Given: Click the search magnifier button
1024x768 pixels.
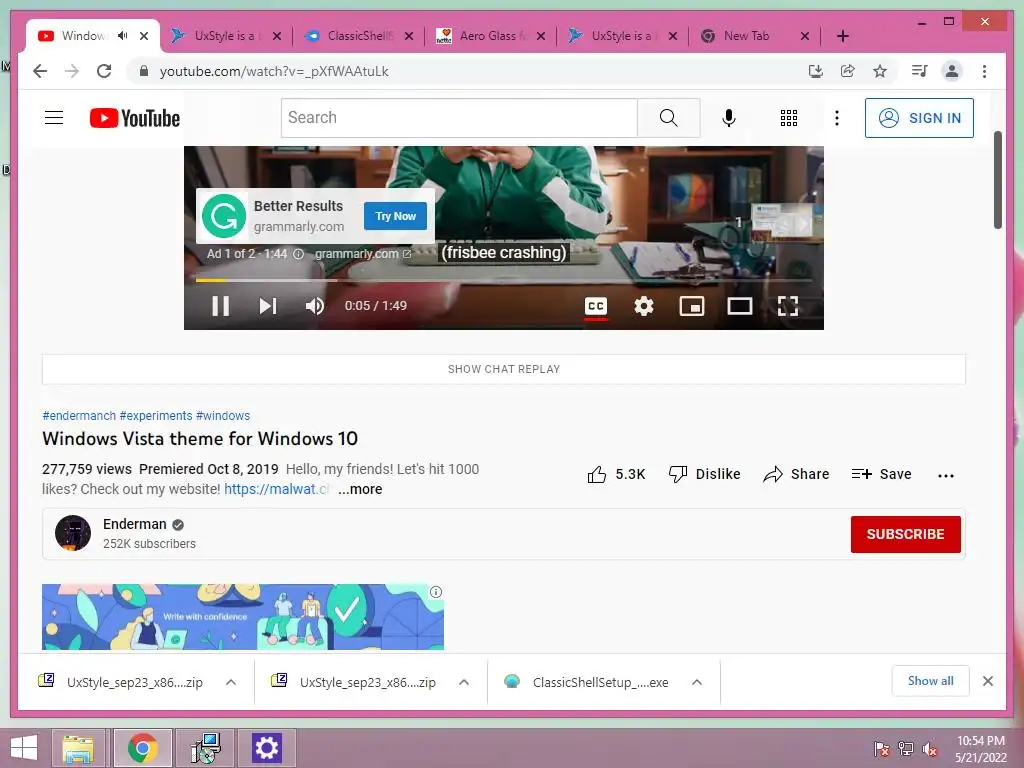Looking at the screenshot, I should pyautogui.click(x=669, y=118).
